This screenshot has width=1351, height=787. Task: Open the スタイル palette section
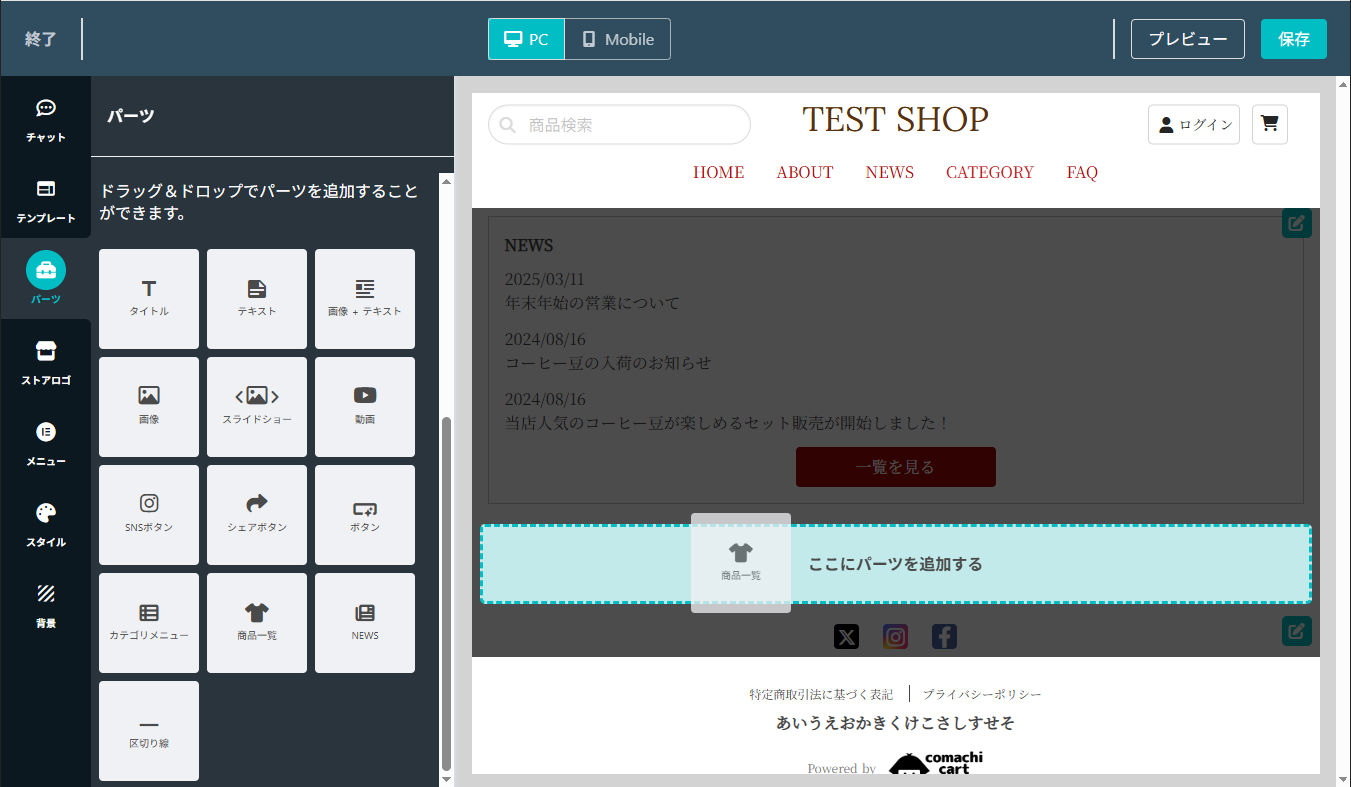46,524
